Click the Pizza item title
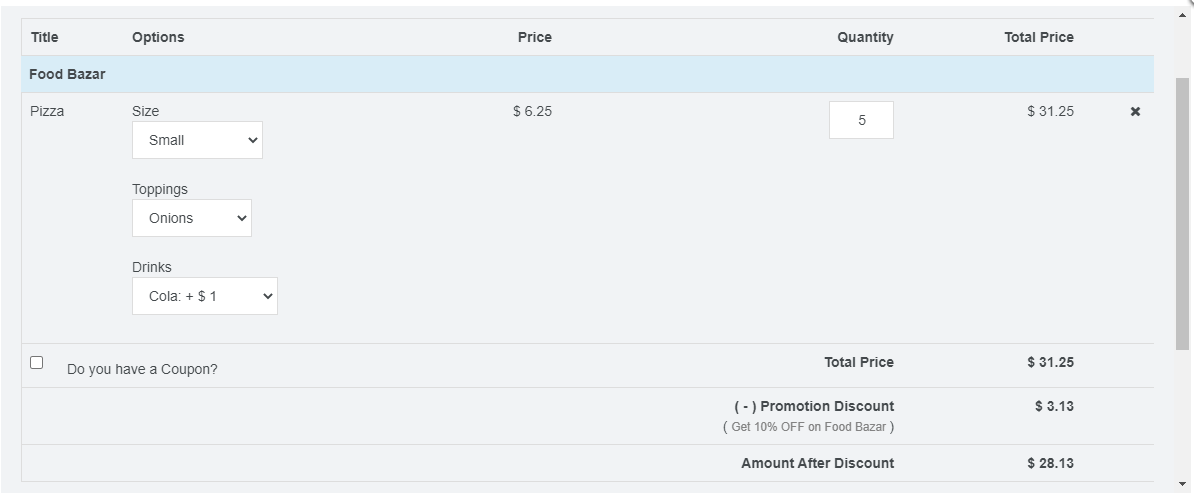 [x=47, y=111]
